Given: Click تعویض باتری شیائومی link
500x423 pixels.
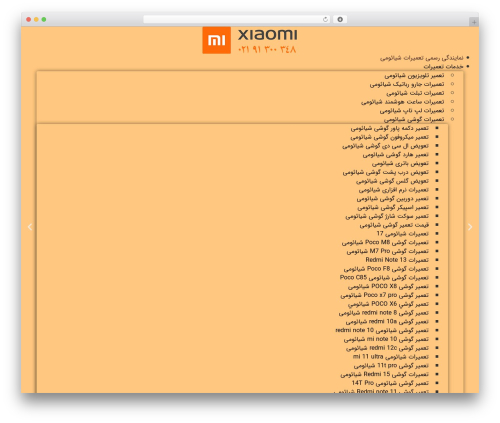Looking at the screenshot, I should (400, 163).
